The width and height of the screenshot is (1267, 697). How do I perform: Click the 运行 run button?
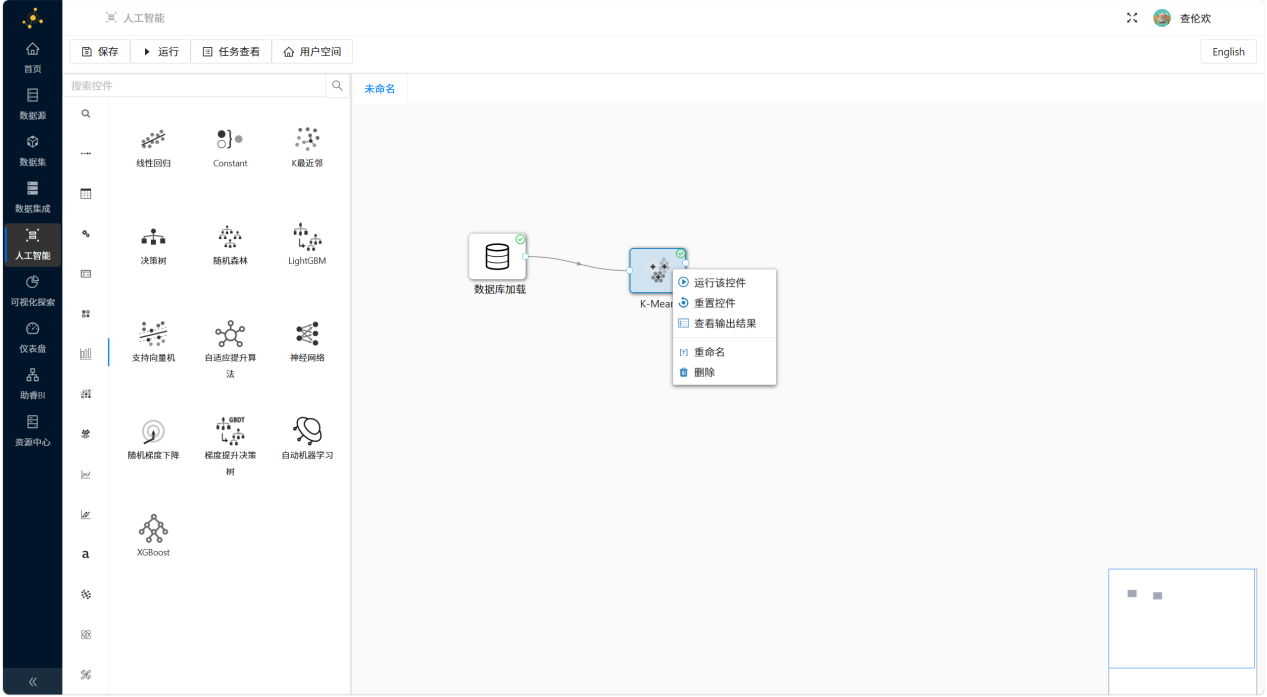(160, 51)
